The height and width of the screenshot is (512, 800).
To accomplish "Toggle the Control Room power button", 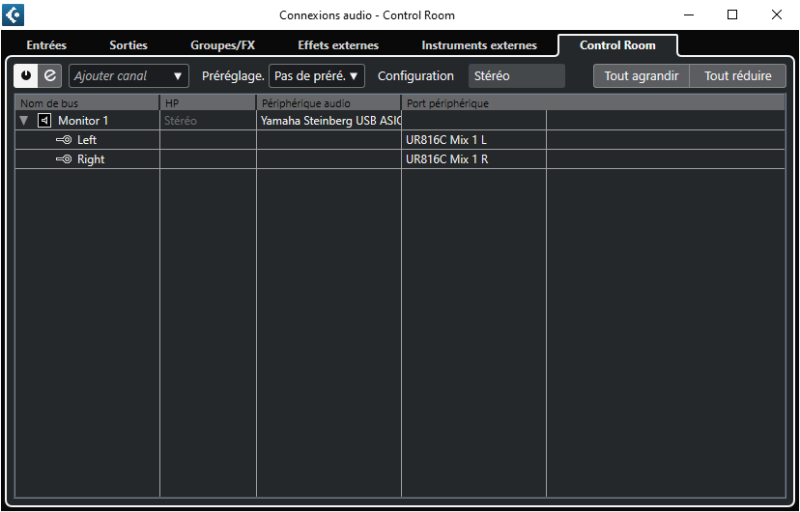I will click(x=26, y=76).
